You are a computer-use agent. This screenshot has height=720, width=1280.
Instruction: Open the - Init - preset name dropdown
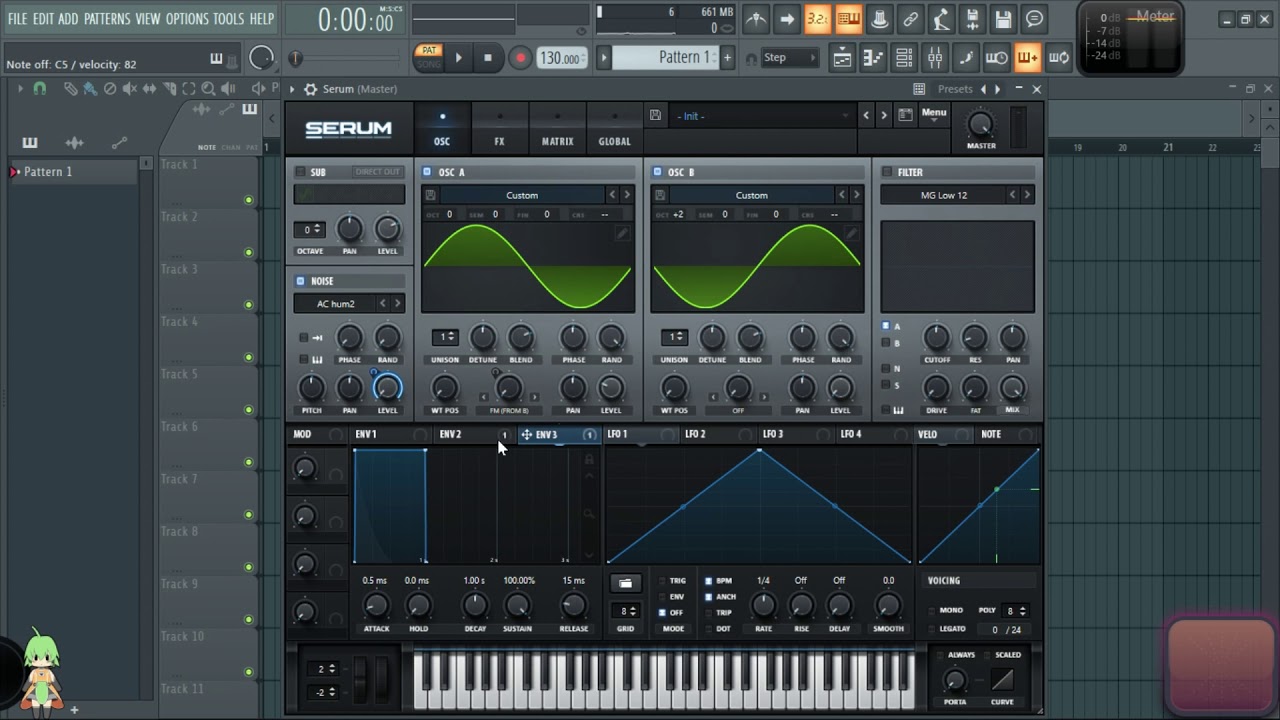762,116
